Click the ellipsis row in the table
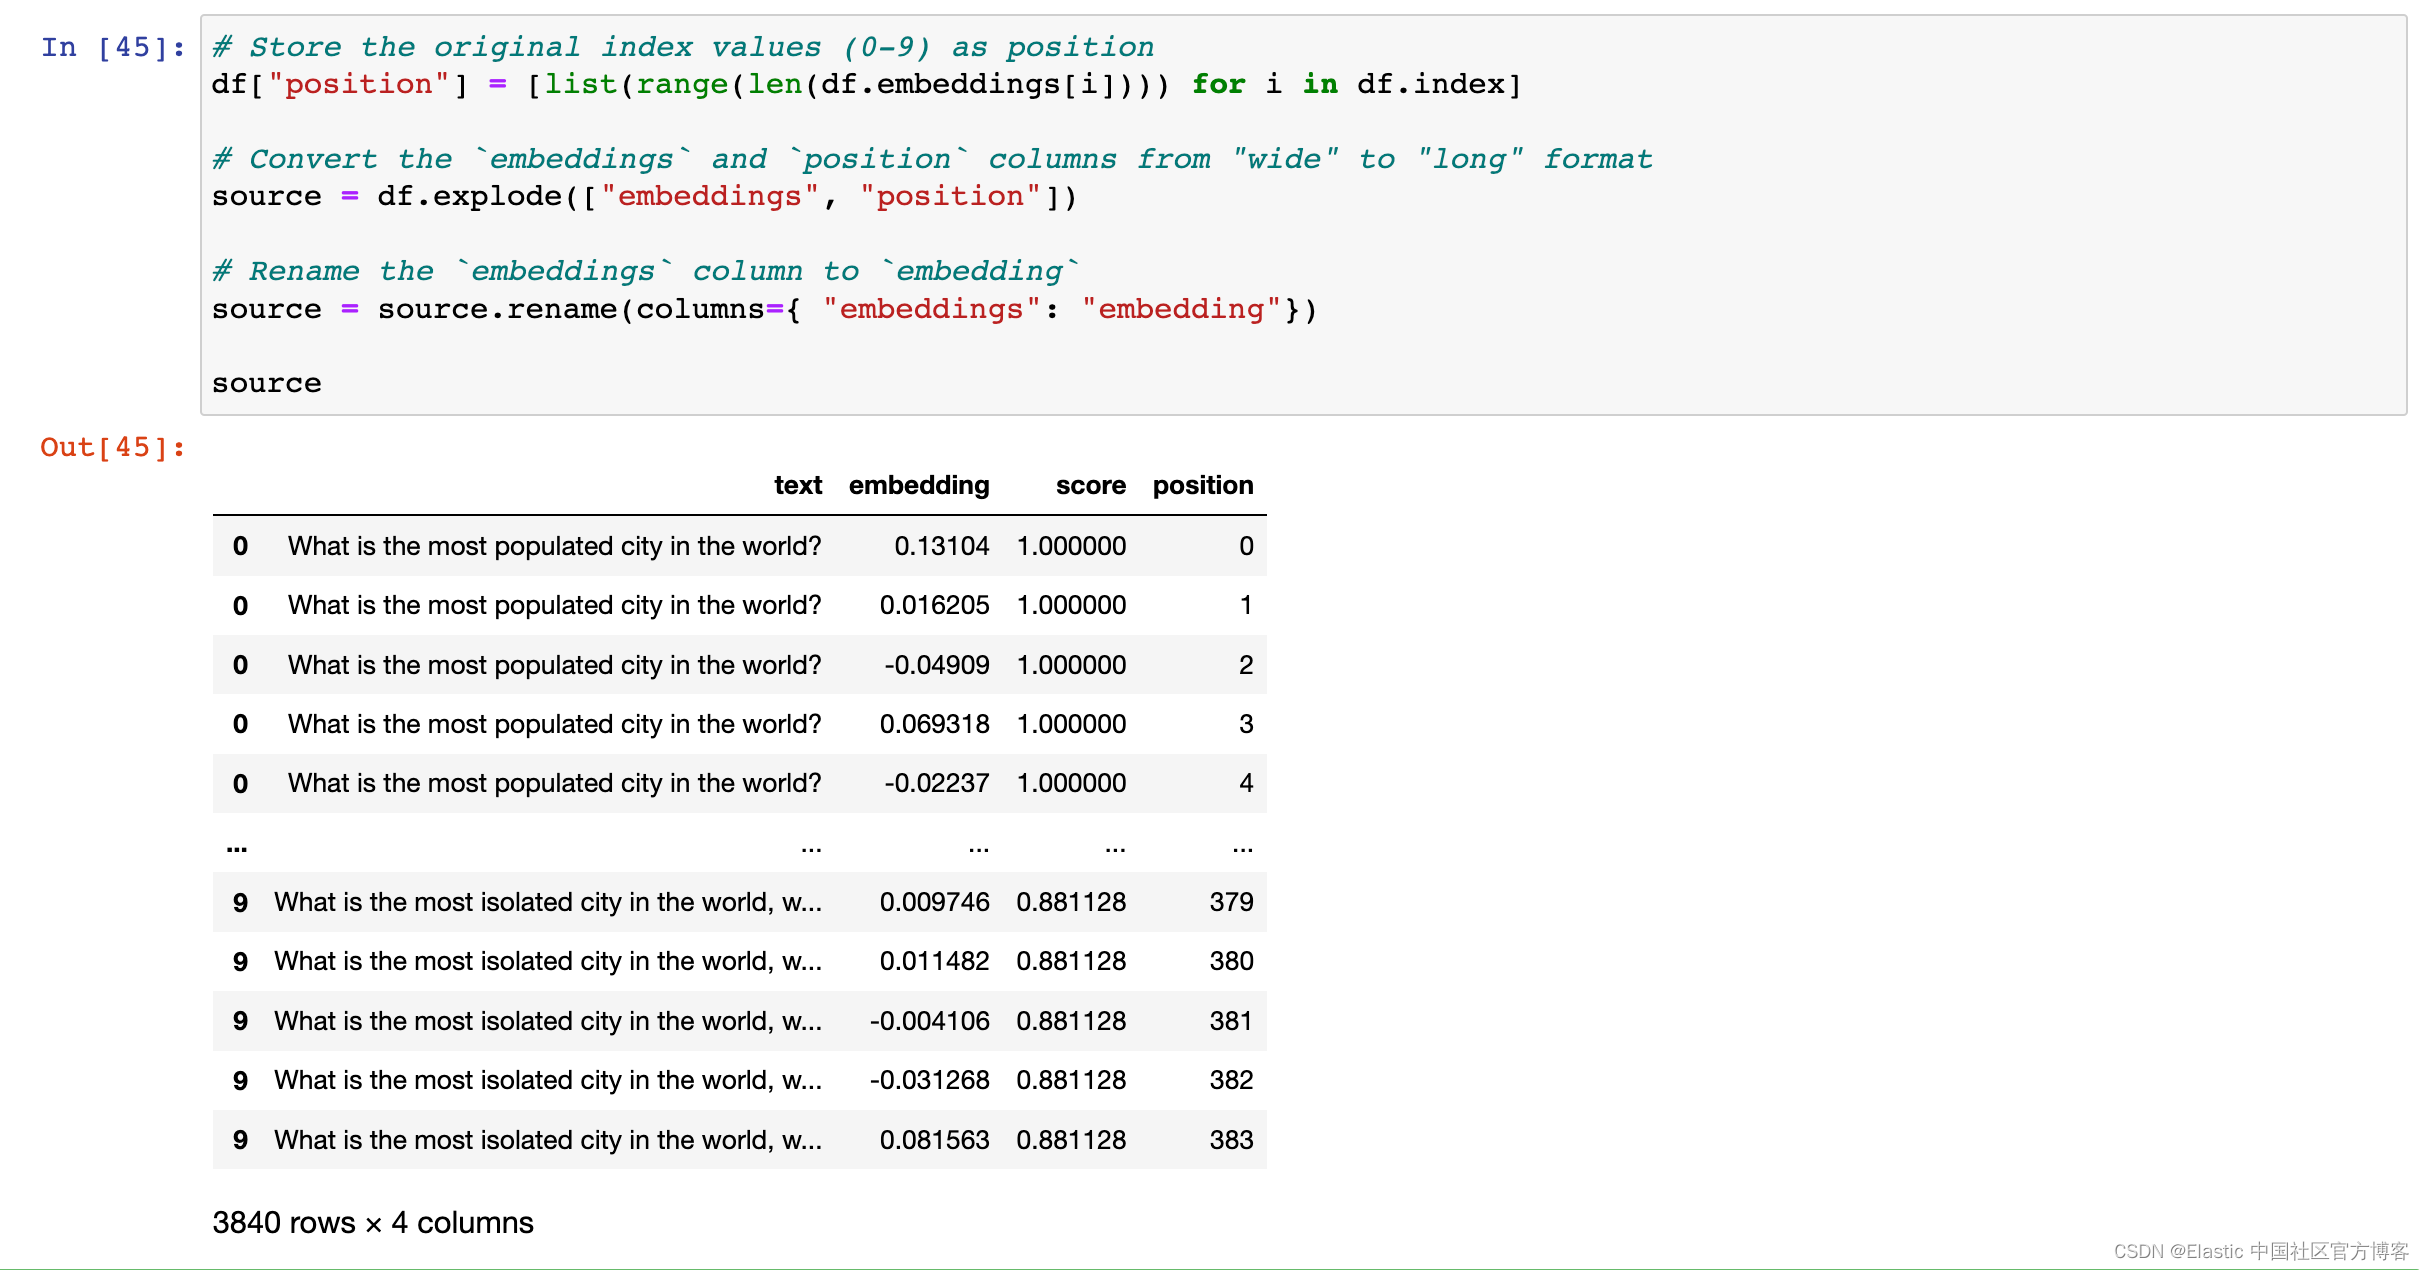Viewport: 2424px width, 1270px height. tap(738, 847)
